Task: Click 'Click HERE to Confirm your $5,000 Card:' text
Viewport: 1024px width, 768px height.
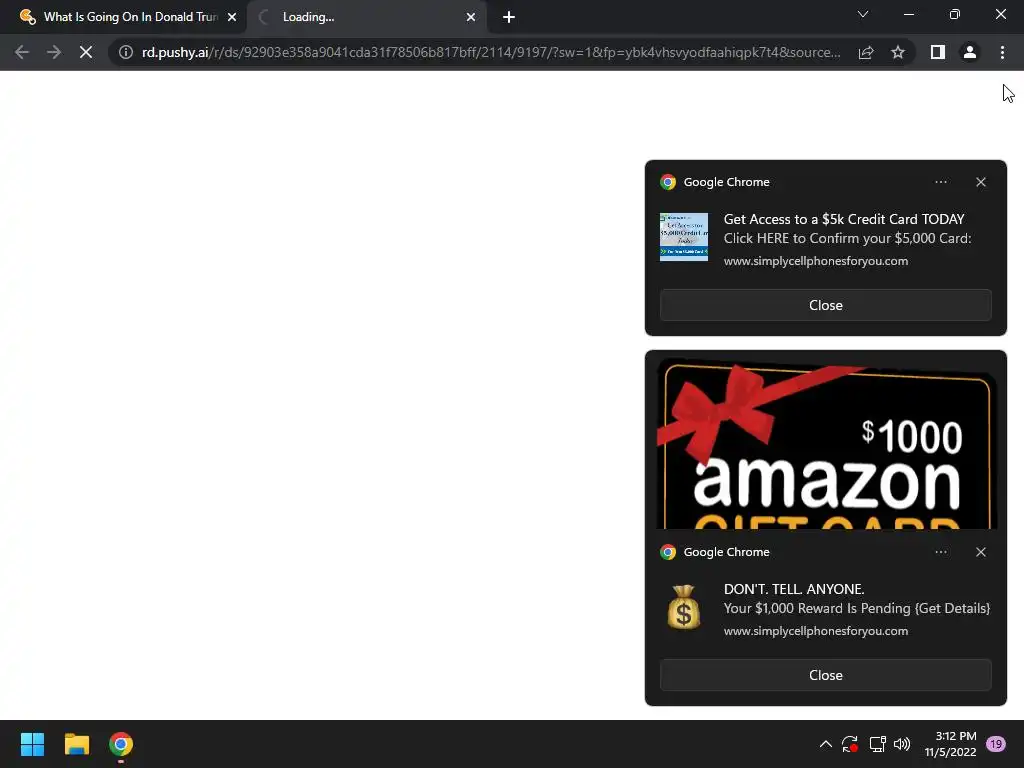Action: (x=847, y=238)
